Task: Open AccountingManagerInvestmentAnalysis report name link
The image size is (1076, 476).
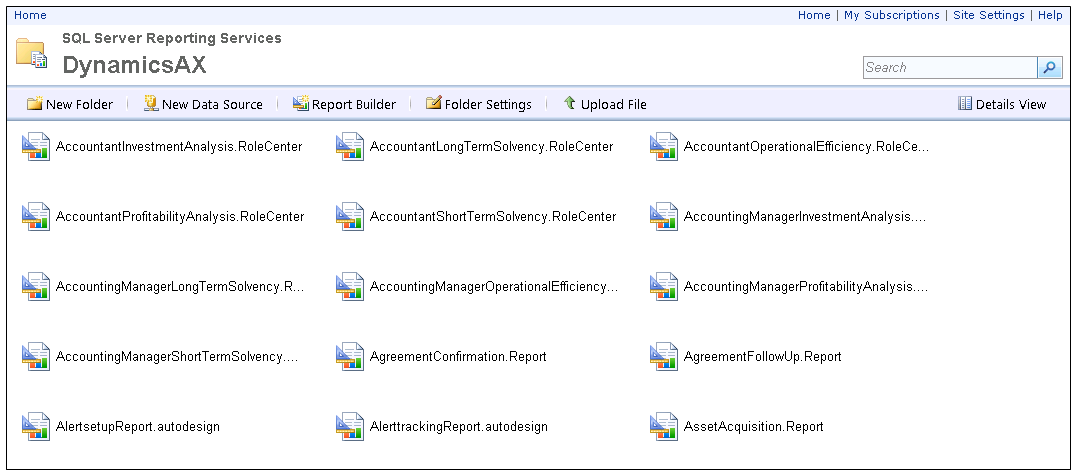Action: pyautogui.click(x=805, y=216)
